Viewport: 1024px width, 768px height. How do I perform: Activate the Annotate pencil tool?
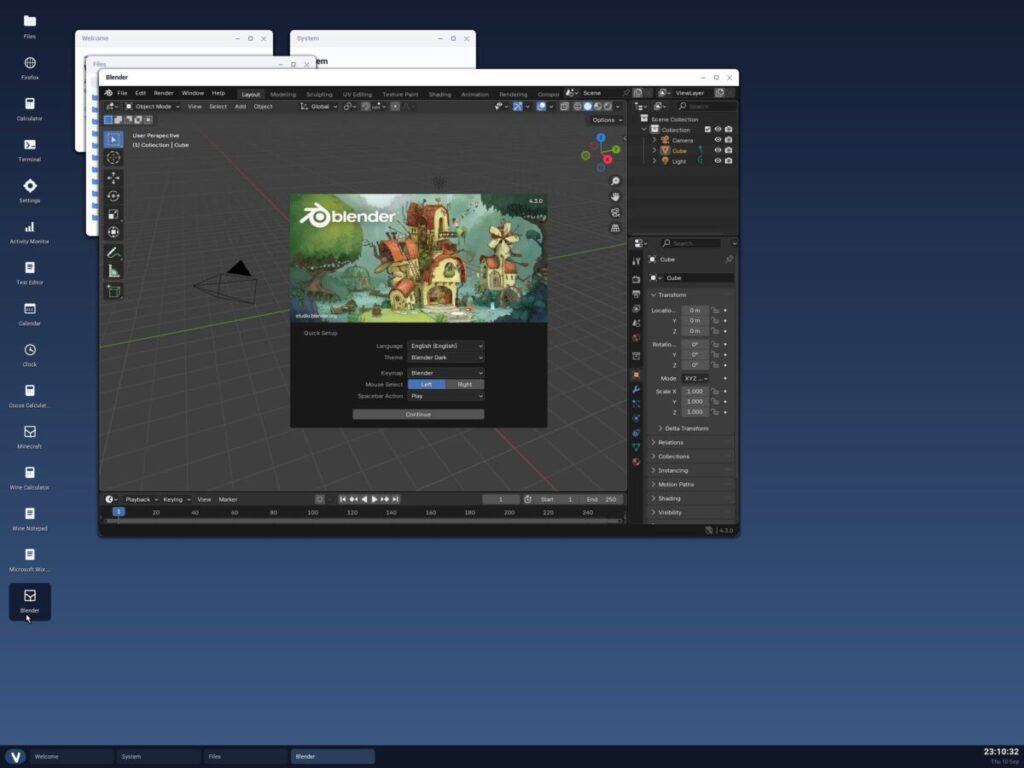point(113,253)
